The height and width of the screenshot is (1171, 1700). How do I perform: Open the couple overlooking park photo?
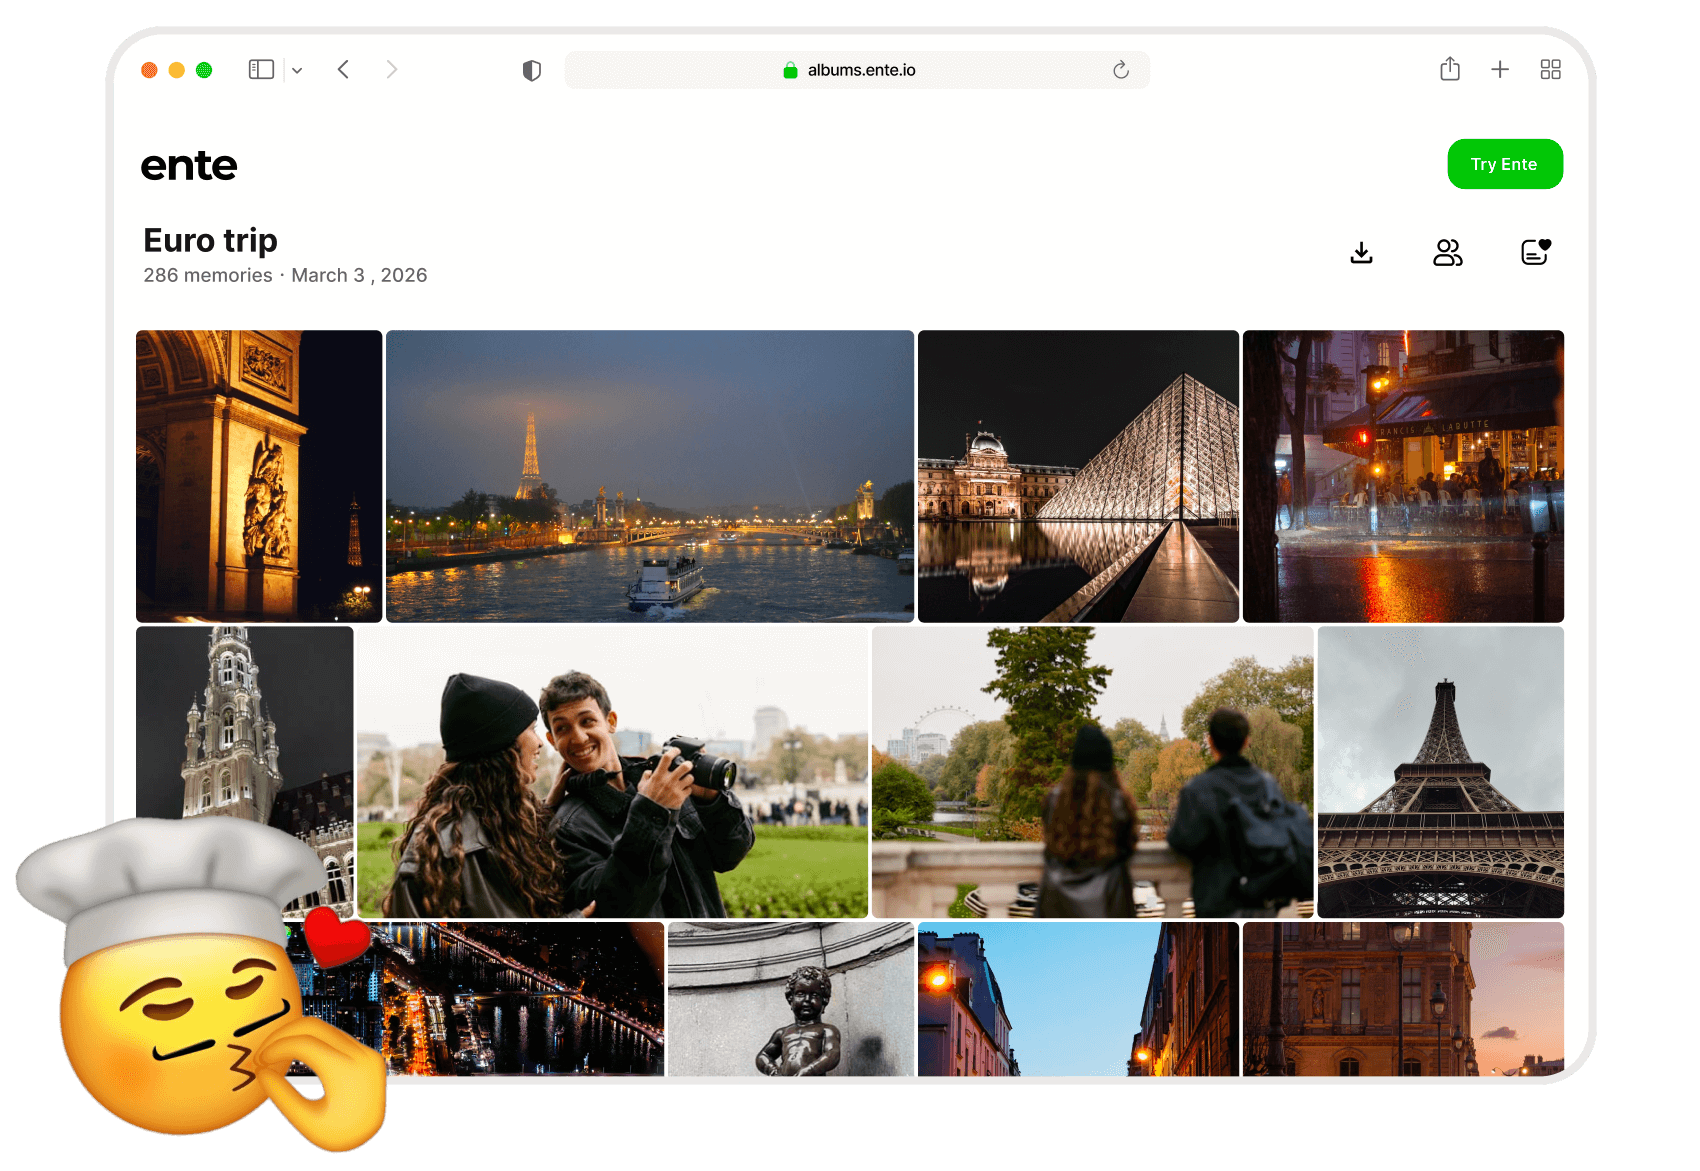[x=1093, y=772]
